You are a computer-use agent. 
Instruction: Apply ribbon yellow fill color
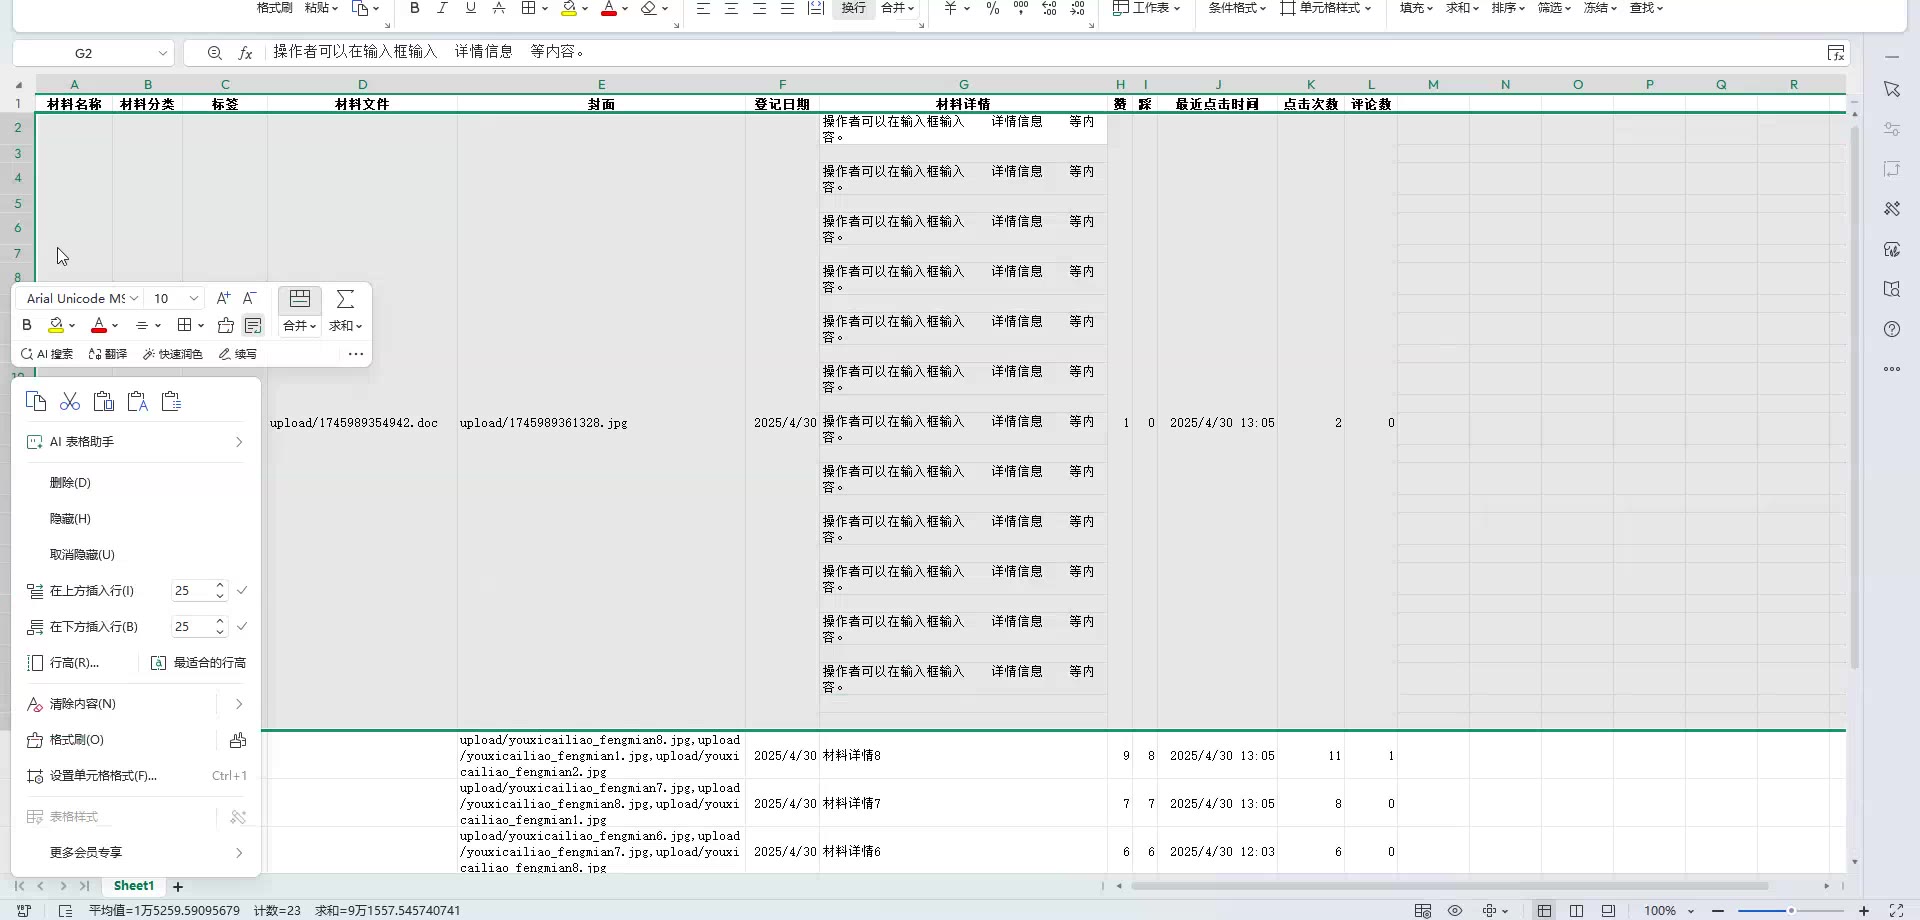coord(569,8)
